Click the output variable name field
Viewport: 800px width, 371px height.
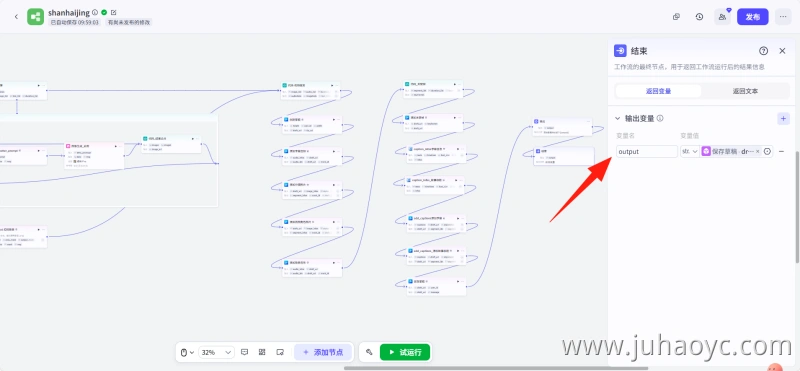(x=646, y=152)
